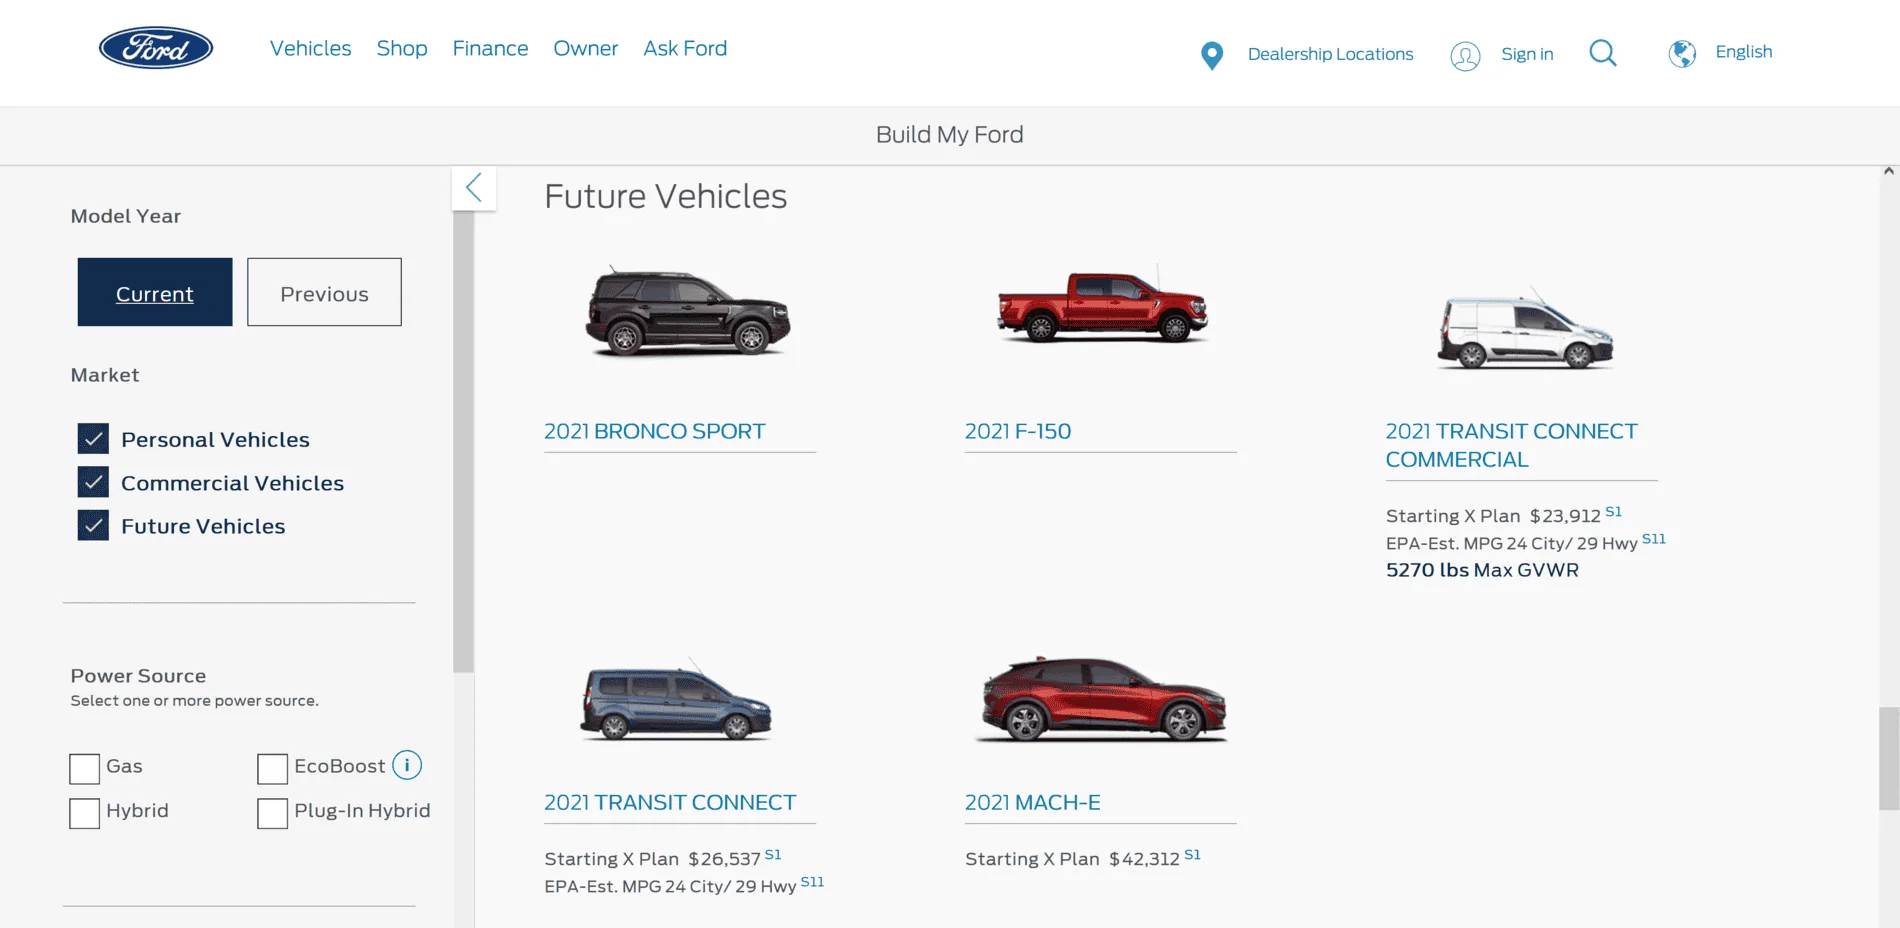This screenshot has height=928, width=1900.
Task: Click the red 2021 Mach-E image
Action: 1102,699
